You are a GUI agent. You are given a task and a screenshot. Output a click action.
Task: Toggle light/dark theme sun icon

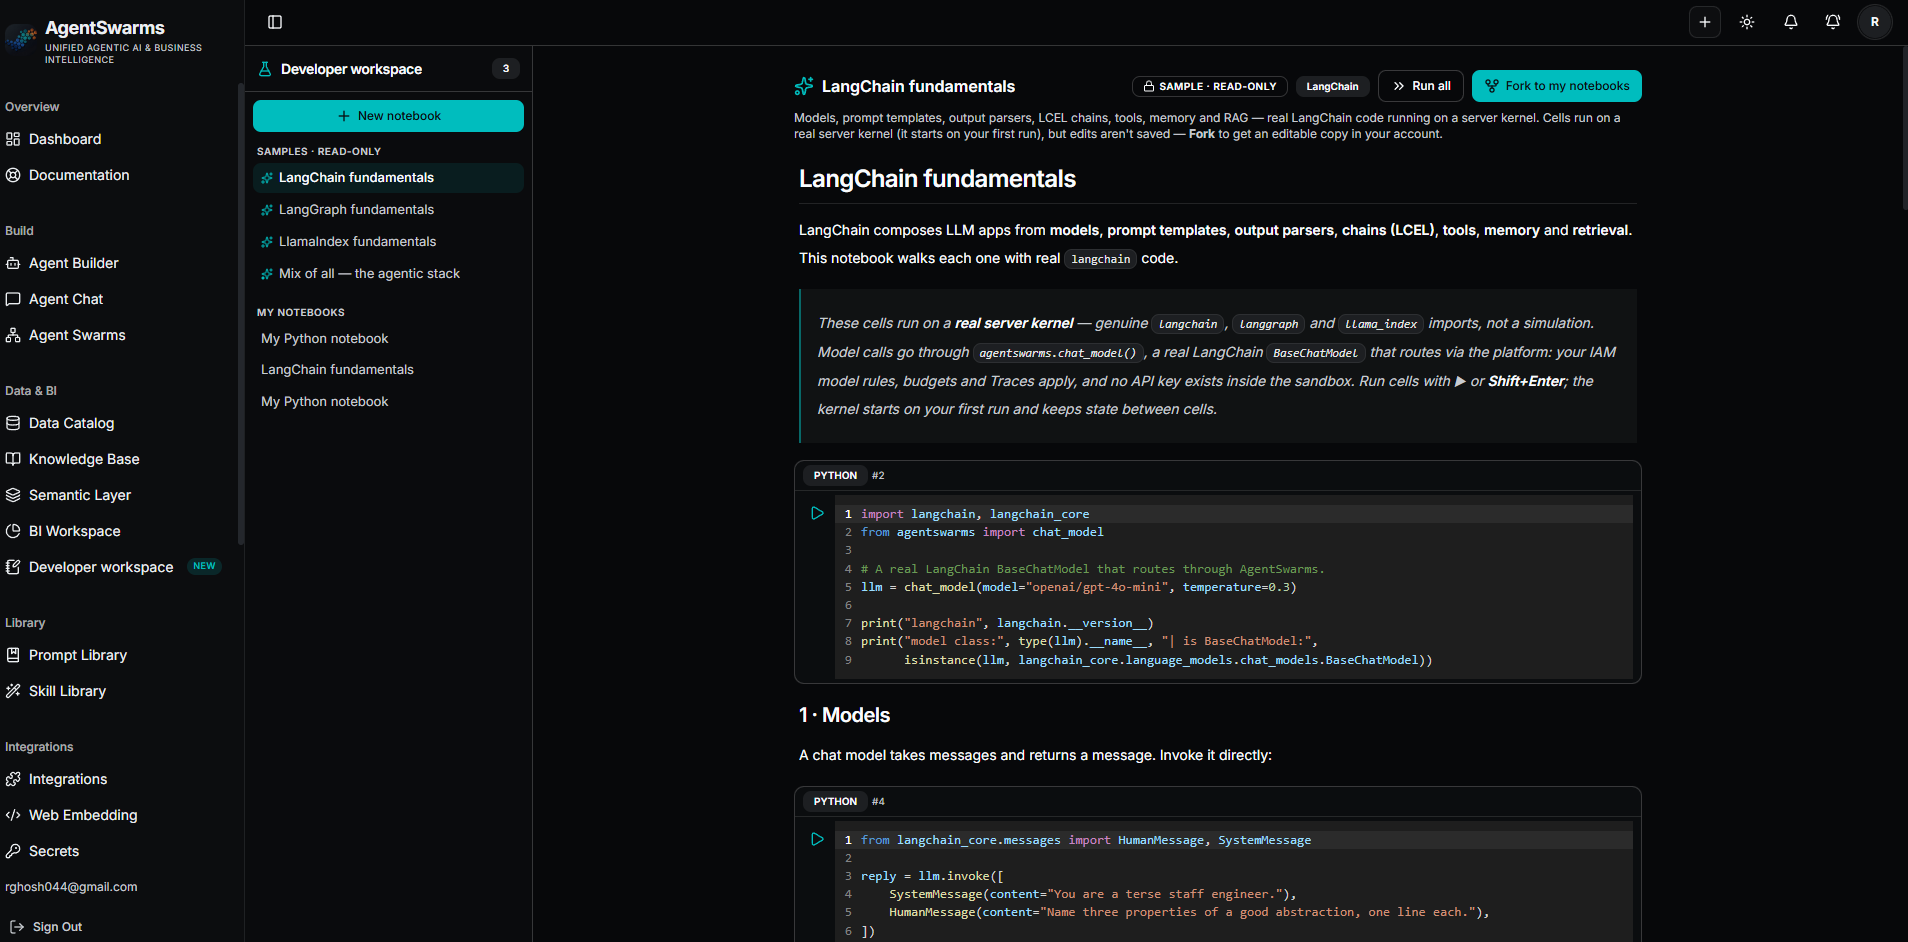pyautogui.click(x=1747, y=22)
